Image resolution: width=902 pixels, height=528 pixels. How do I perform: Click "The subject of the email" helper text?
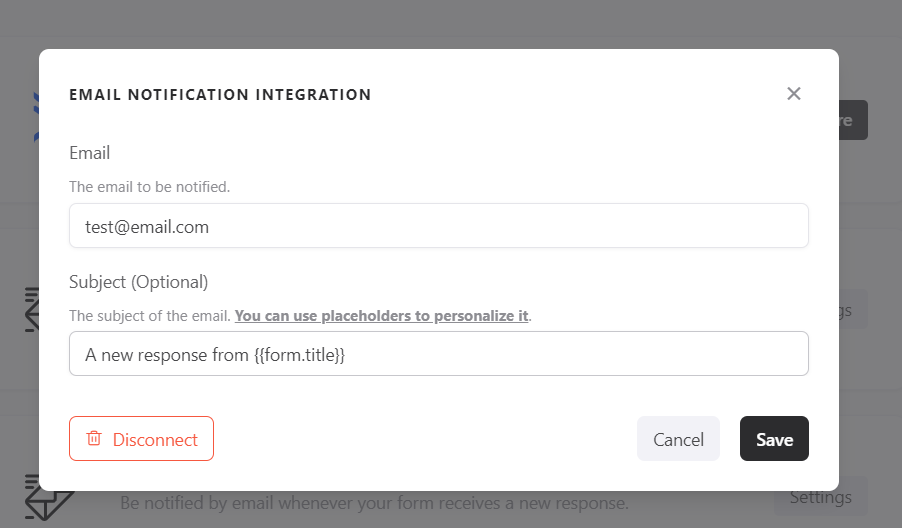click(150, 316)
